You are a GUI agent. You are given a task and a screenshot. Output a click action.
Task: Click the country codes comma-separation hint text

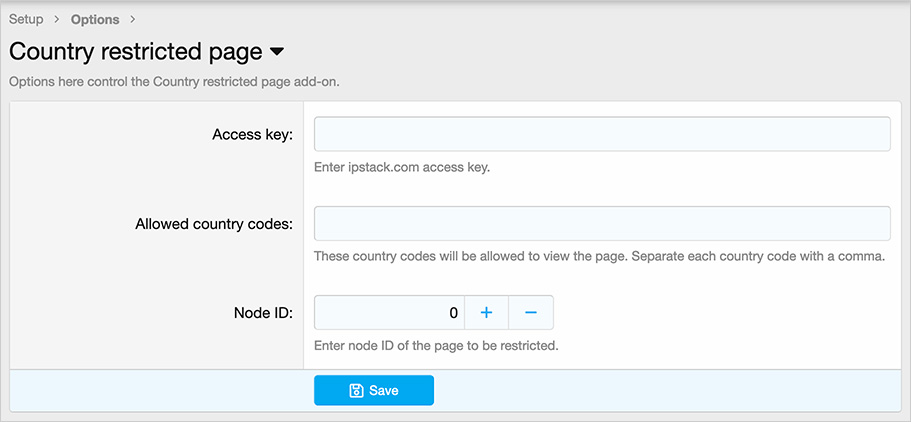point(600,256)
